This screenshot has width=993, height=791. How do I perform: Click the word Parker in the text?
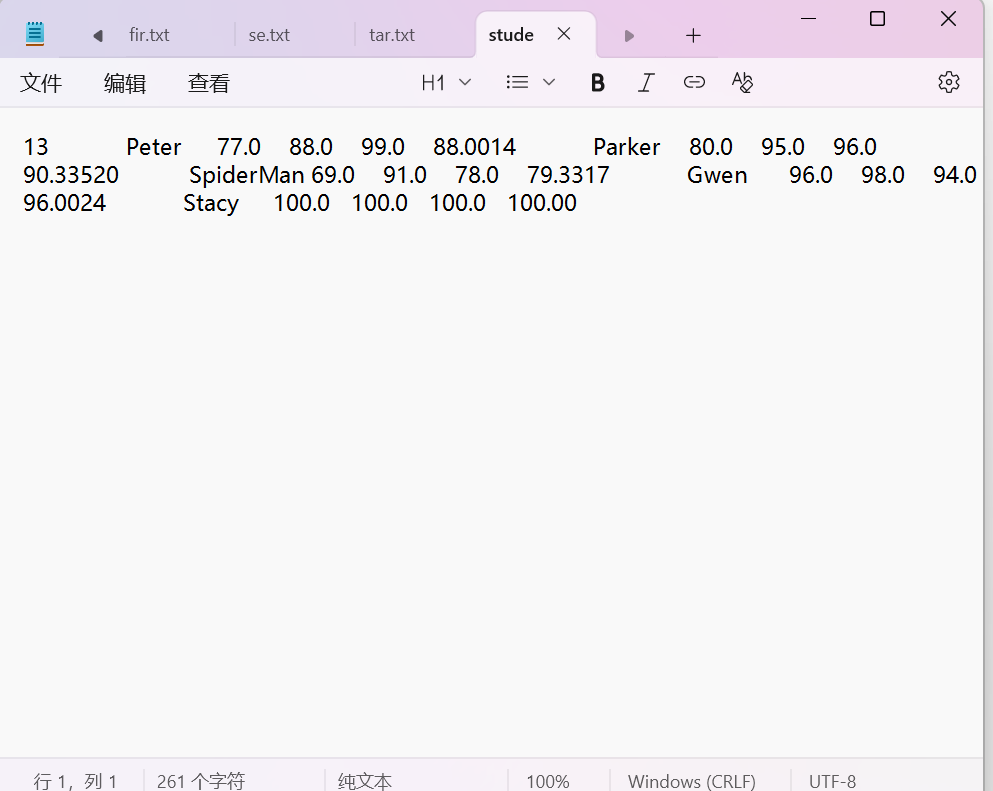[626, 147]
